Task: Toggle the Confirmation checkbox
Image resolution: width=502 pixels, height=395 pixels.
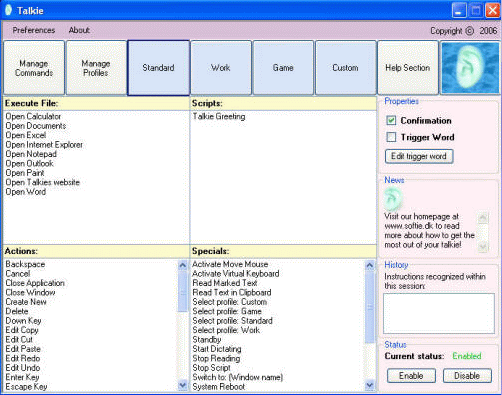Action: [391, 120]
